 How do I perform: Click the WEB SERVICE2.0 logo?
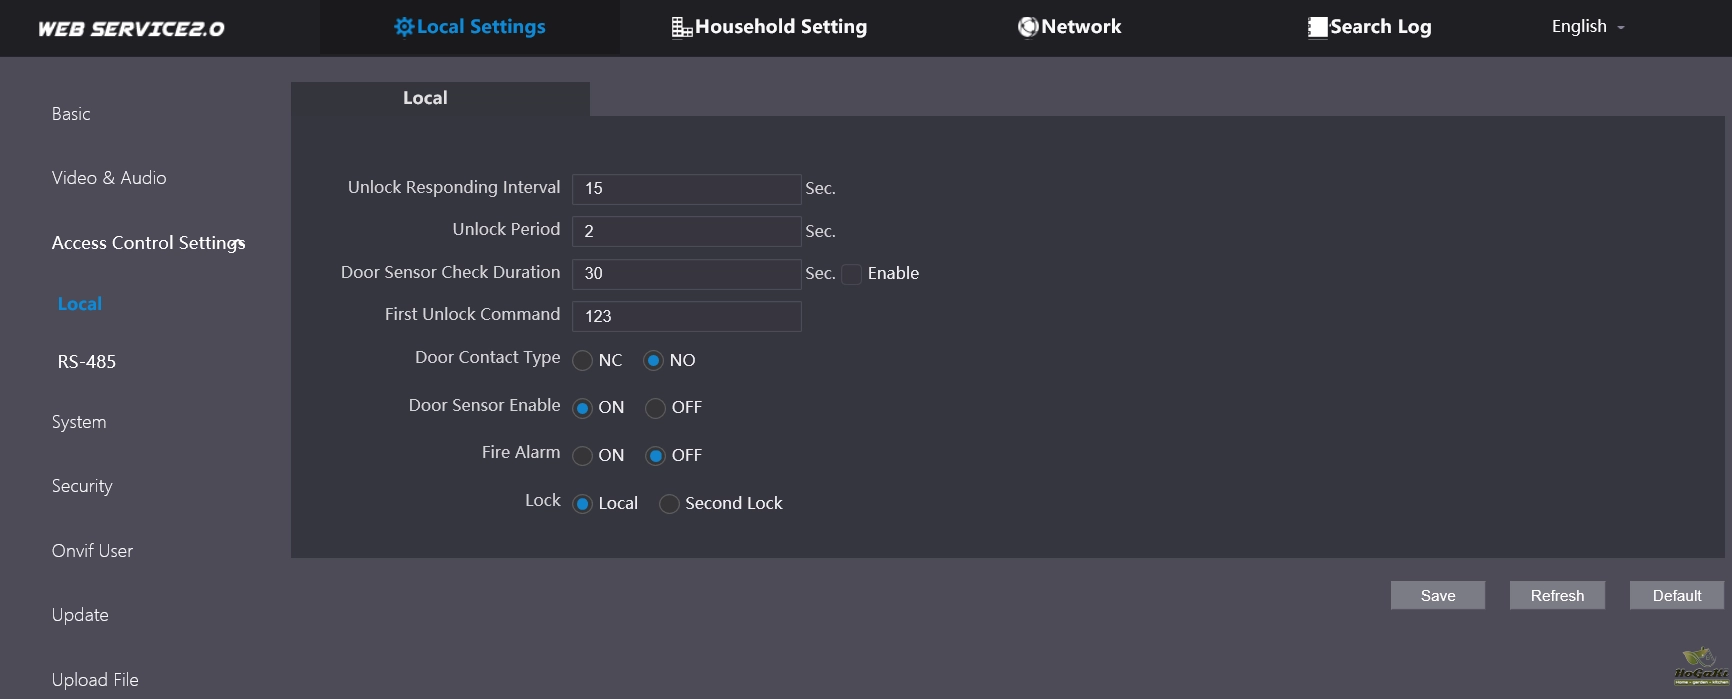click(131, 29)
